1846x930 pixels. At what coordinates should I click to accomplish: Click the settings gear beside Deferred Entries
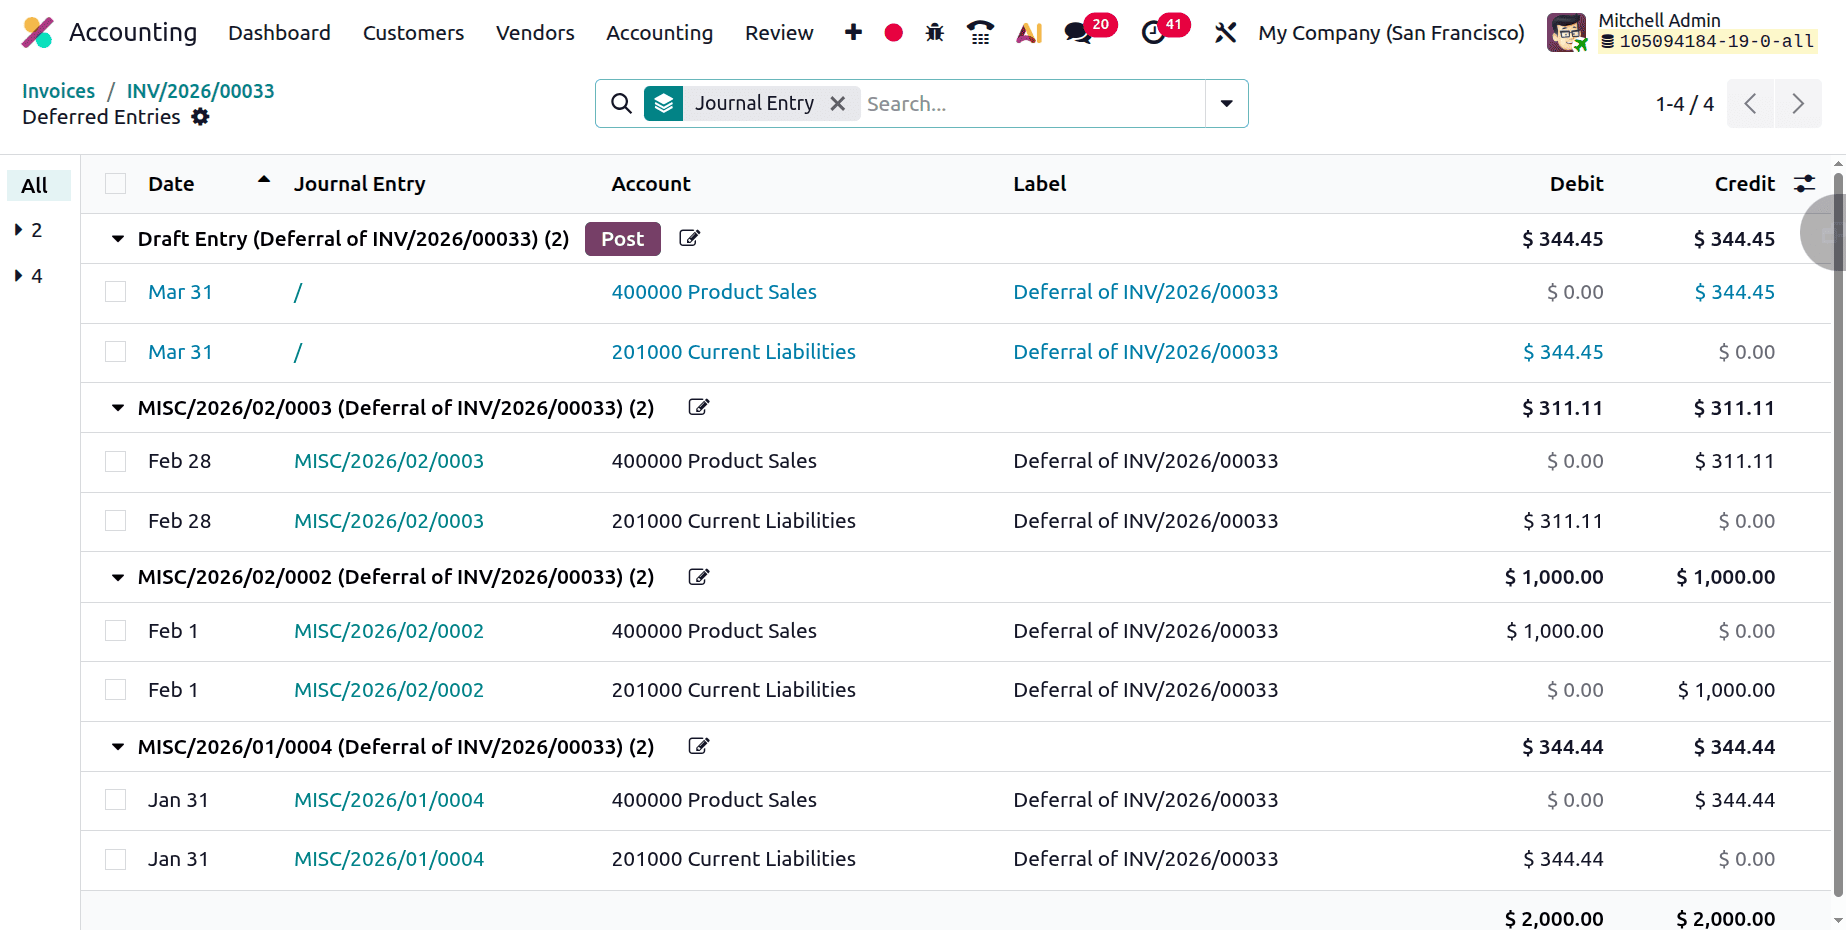(200, 117)
